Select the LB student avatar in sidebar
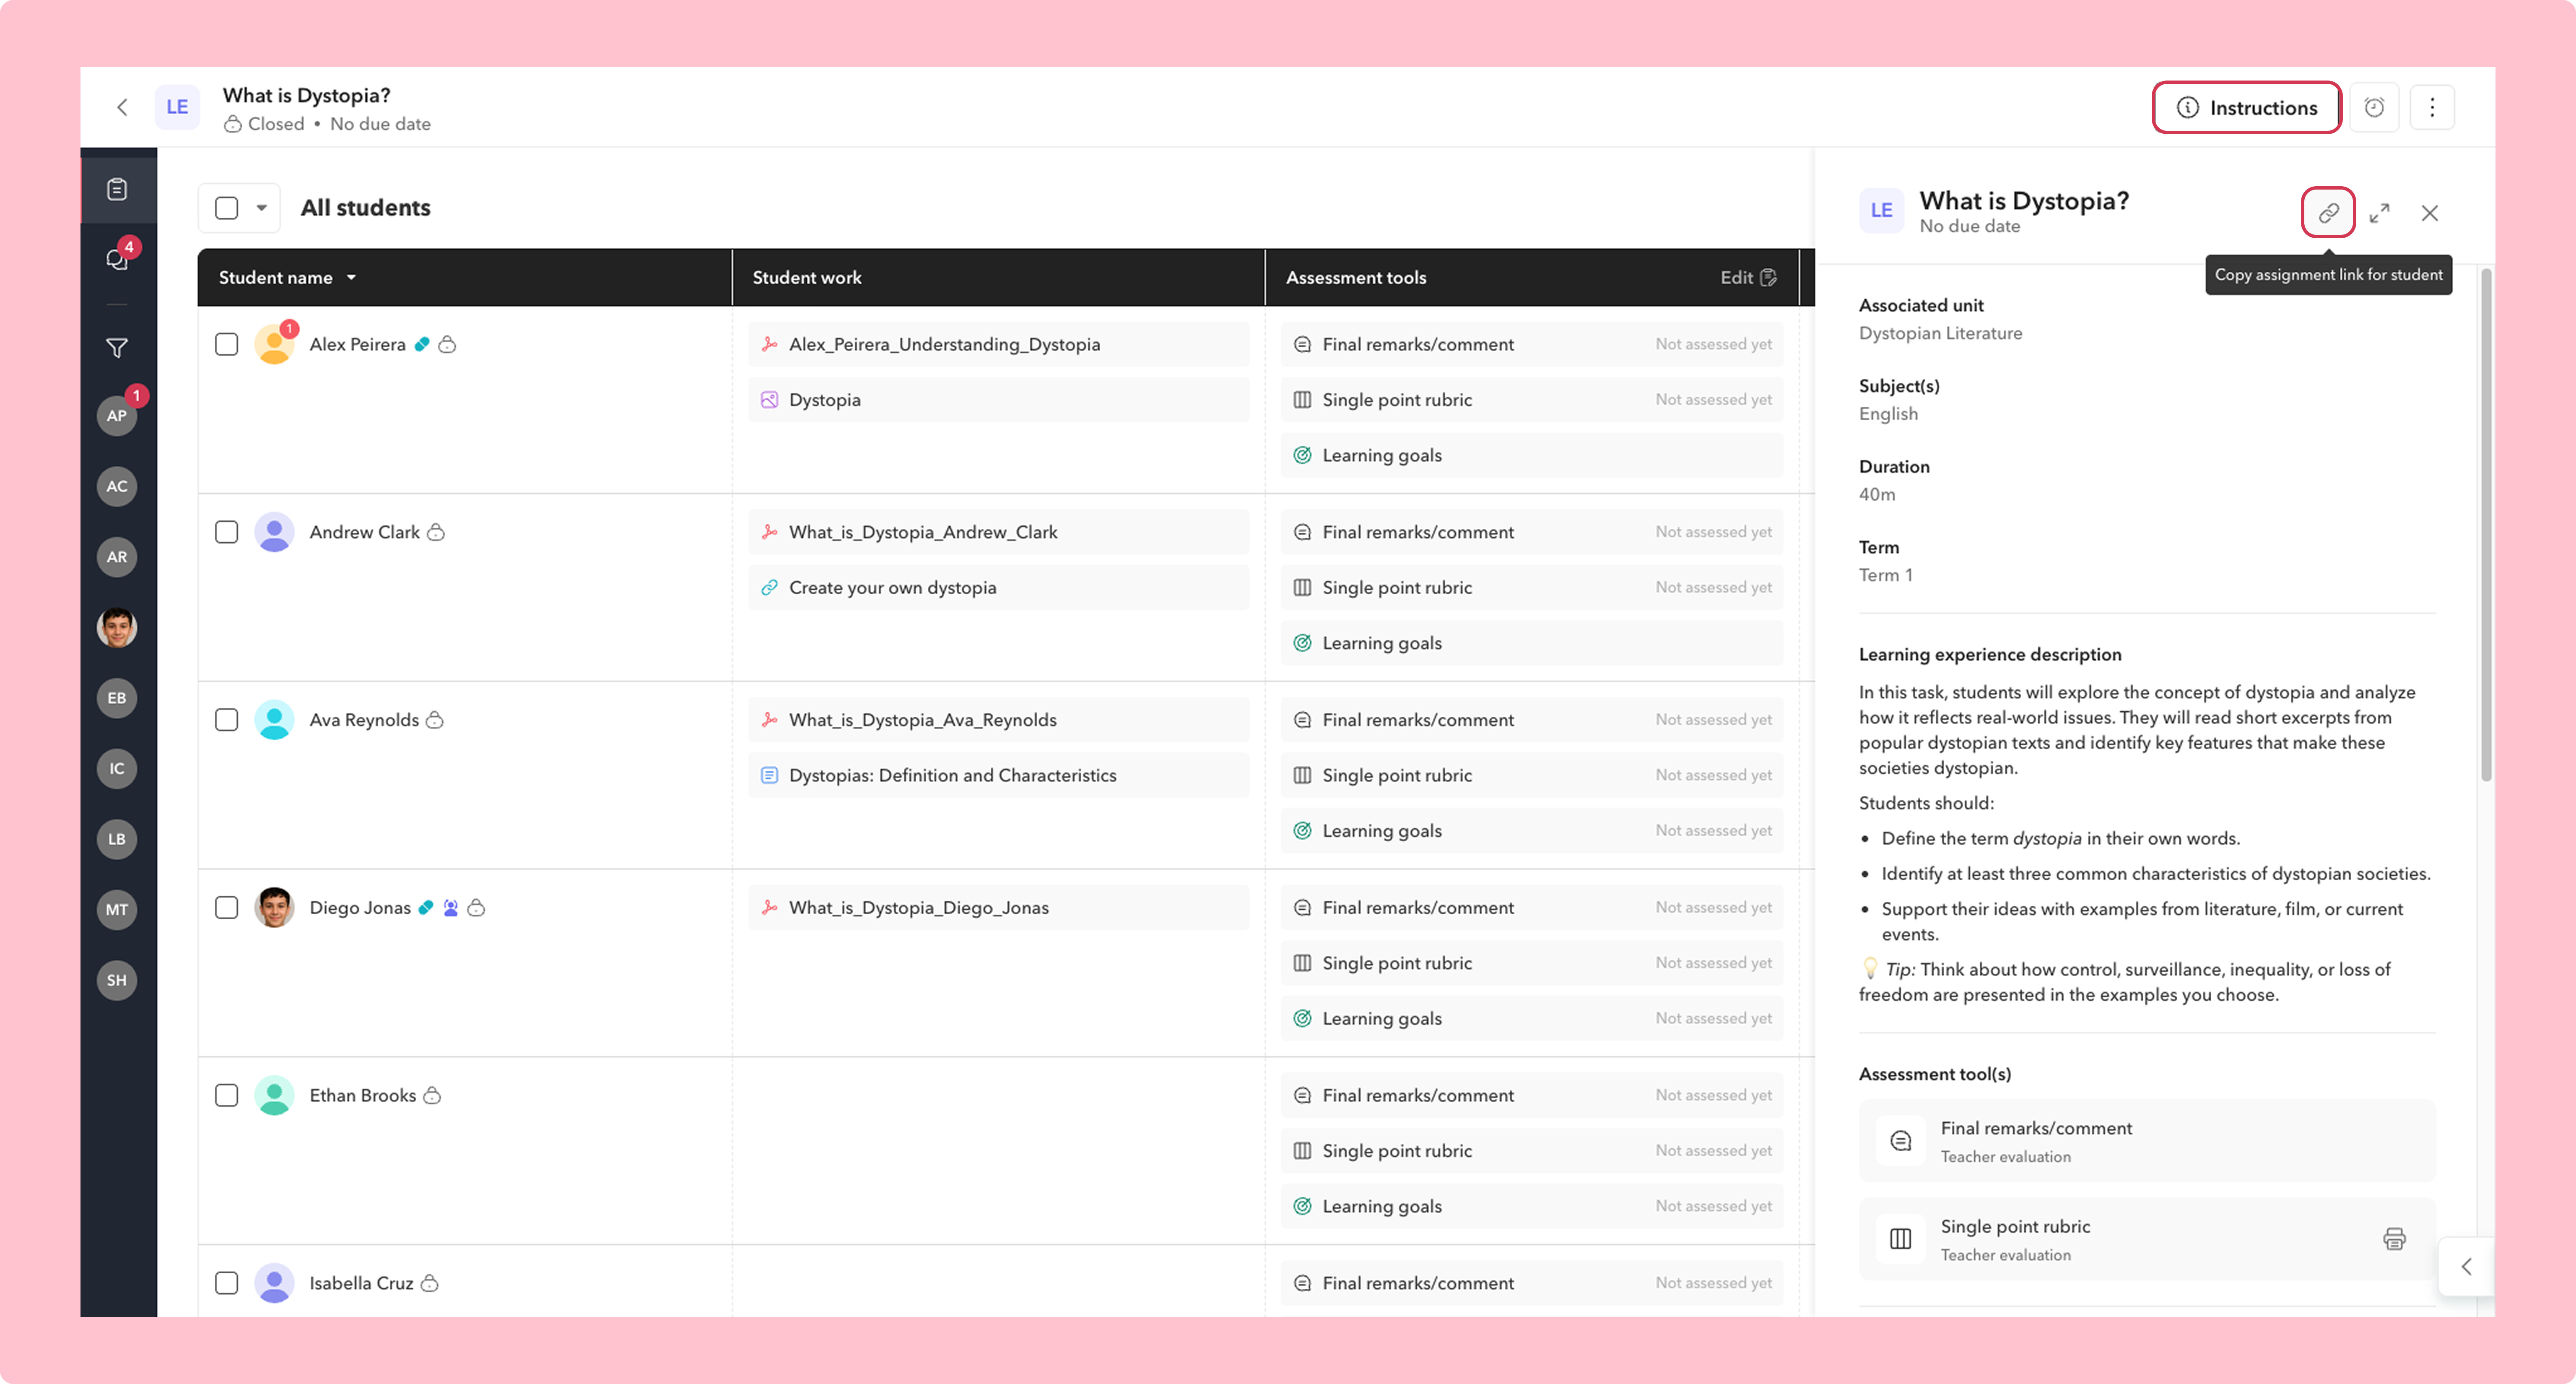Viewport: 2576px width, 1384px height. tap(117, 839)
